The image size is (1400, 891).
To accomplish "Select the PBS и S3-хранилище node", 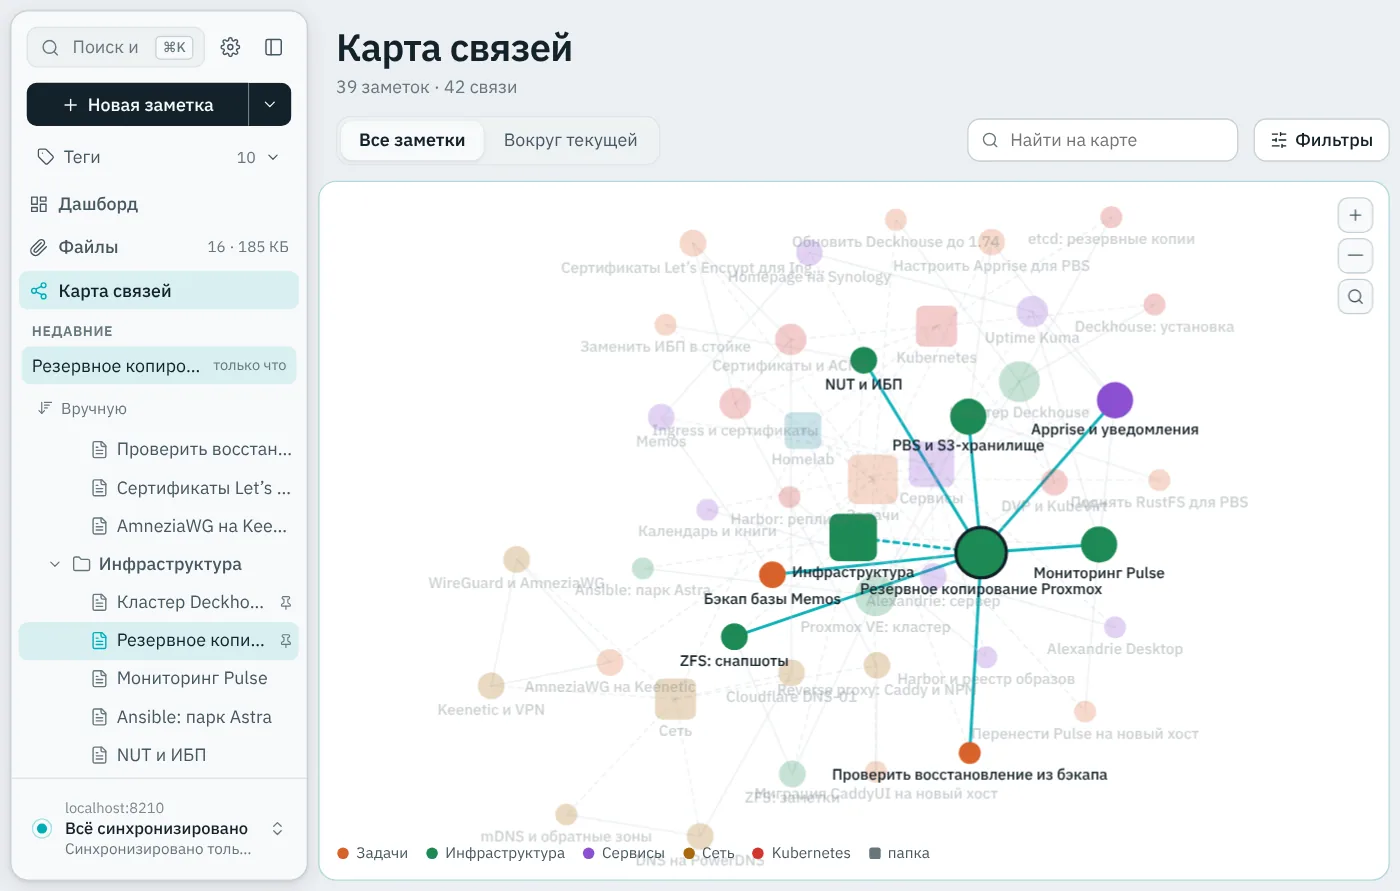I will [968, 417].
